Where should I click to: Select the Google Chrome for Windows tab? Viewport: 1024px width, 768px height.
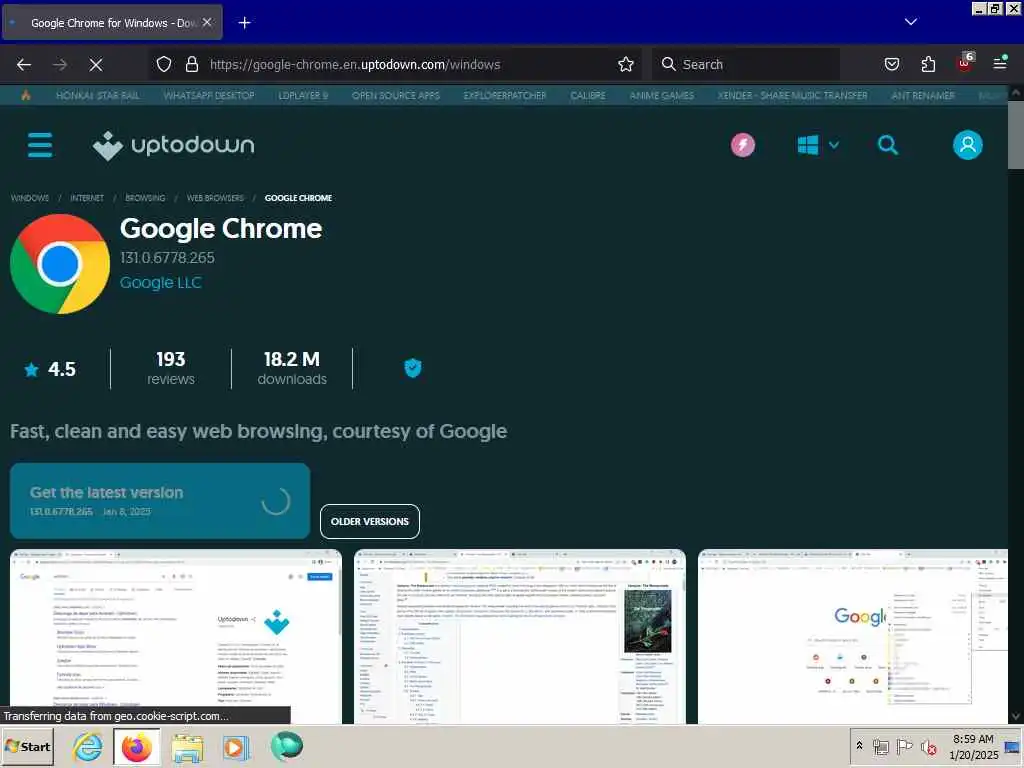click(112, 23)
